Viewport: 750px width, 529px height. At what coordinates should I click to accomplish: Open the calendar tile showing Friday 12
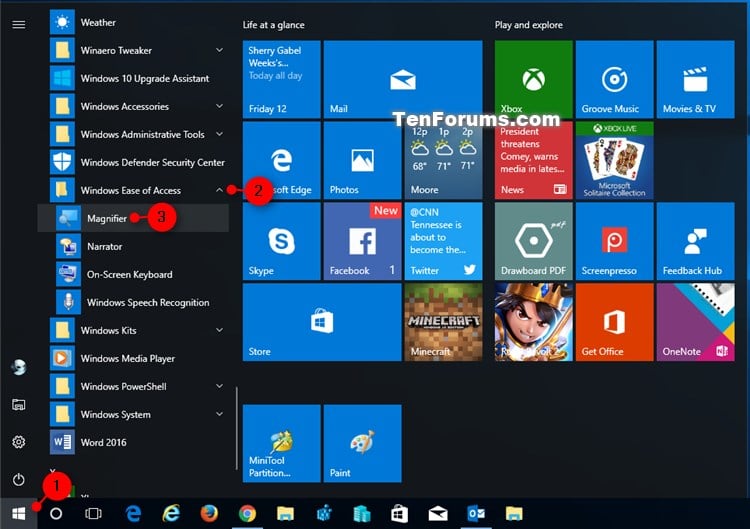tap(281, 79)
